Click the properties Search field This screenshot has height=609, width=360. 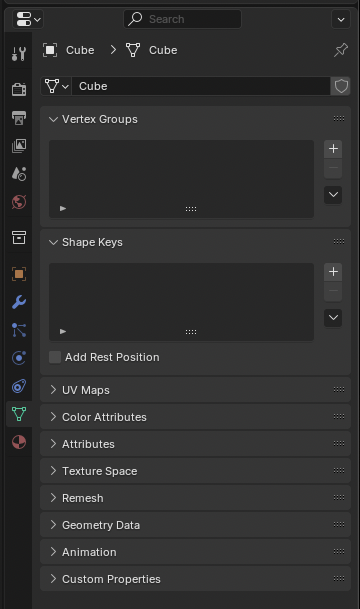pos(182,19)
